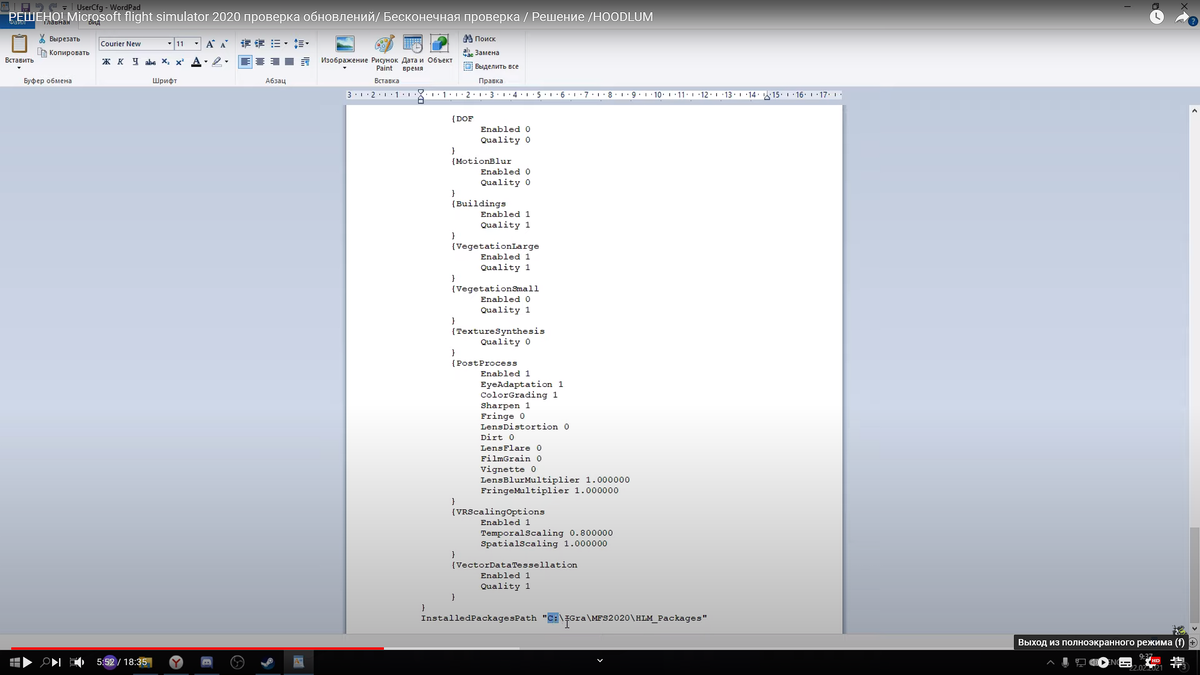Switch to WordPad taskbar icon
The image size is (1200, 675).
pos(298,662)
